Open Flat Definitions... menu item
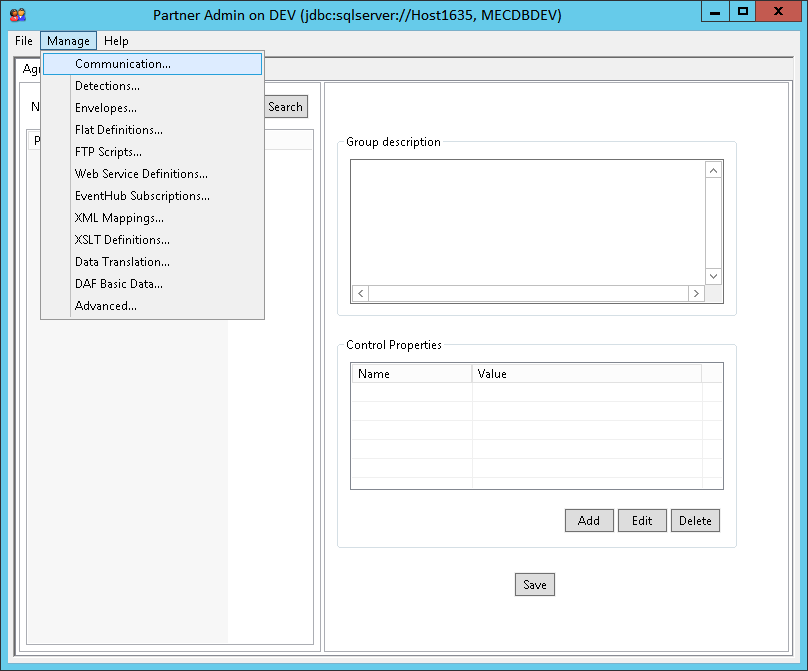Viewport: 808px width, 671px height. tap(119, 130)
